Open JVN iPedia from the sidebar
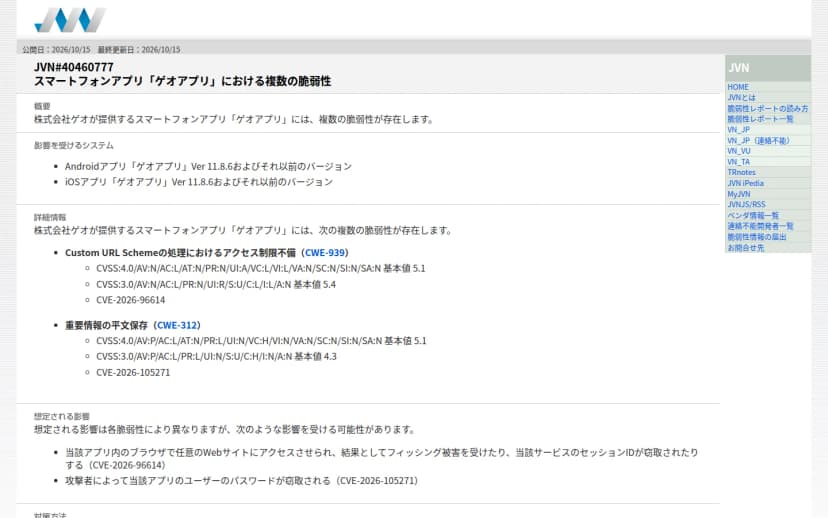The width and height of the screenshot is (828, 518). click(x=745, y=183)
